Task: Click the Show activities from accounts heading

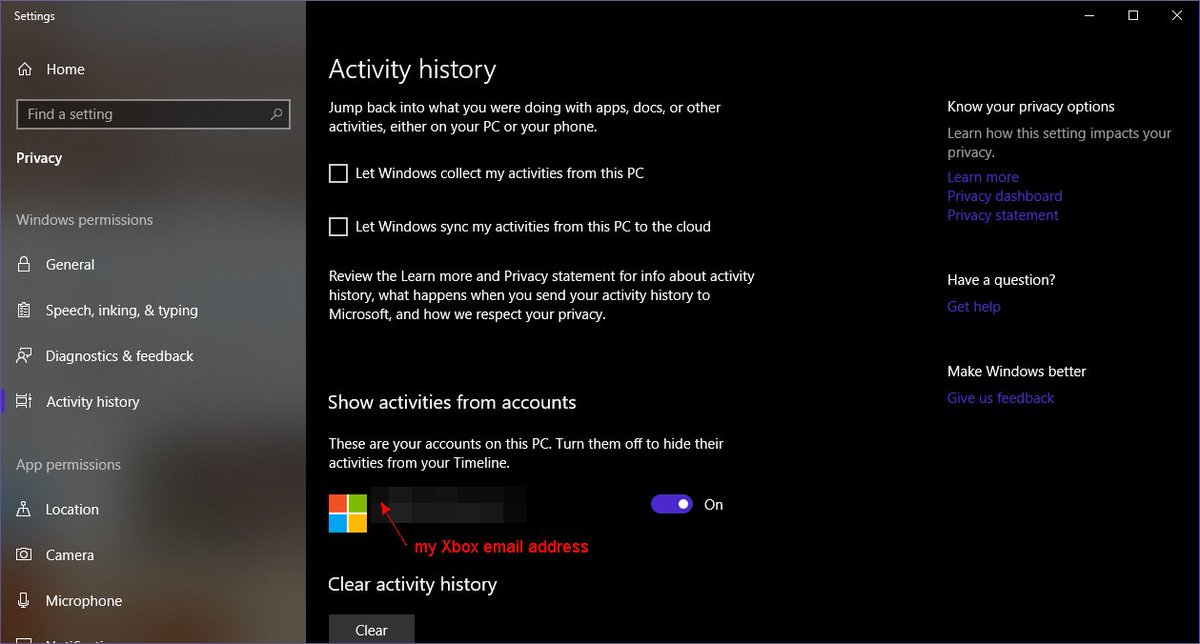Action: [452, 402]
